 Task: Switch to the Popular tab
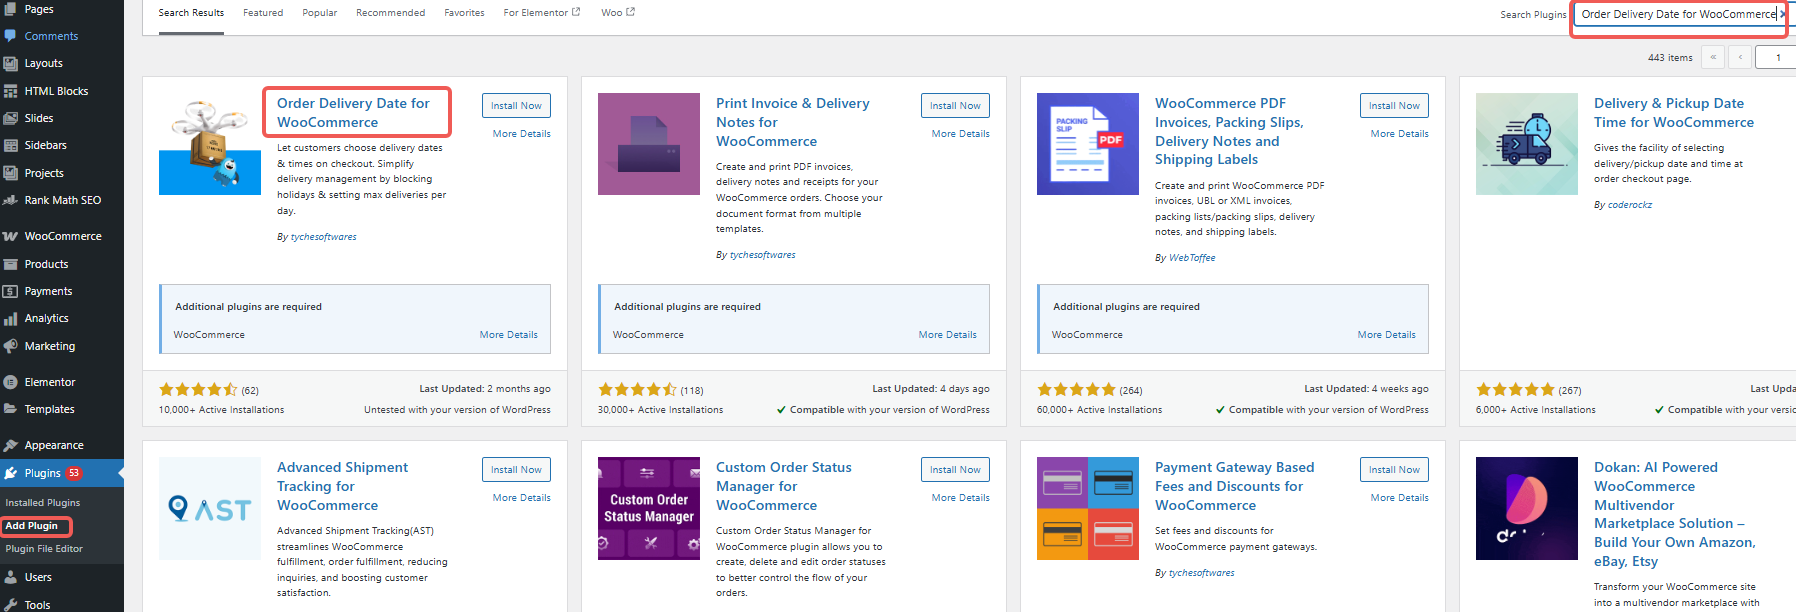(320, 13)
